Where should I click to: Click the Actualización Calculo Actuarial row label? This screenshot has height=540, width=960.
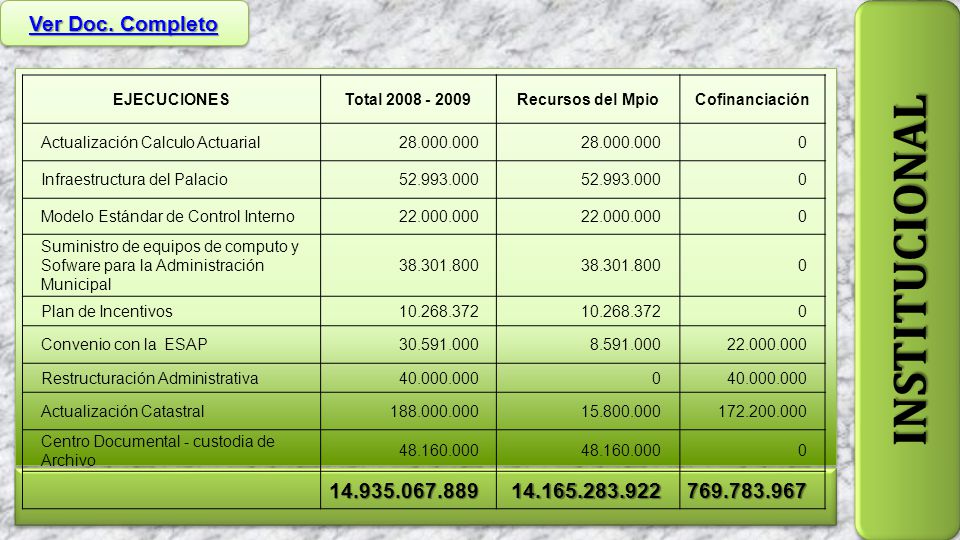coord(151,142)
